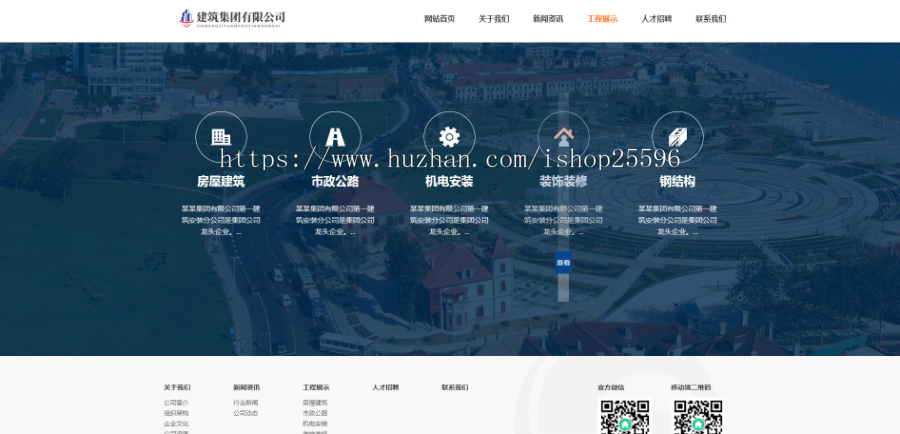Open the 装饰装修 category heading
Screen dimensions: 900x434
[563, 182]
